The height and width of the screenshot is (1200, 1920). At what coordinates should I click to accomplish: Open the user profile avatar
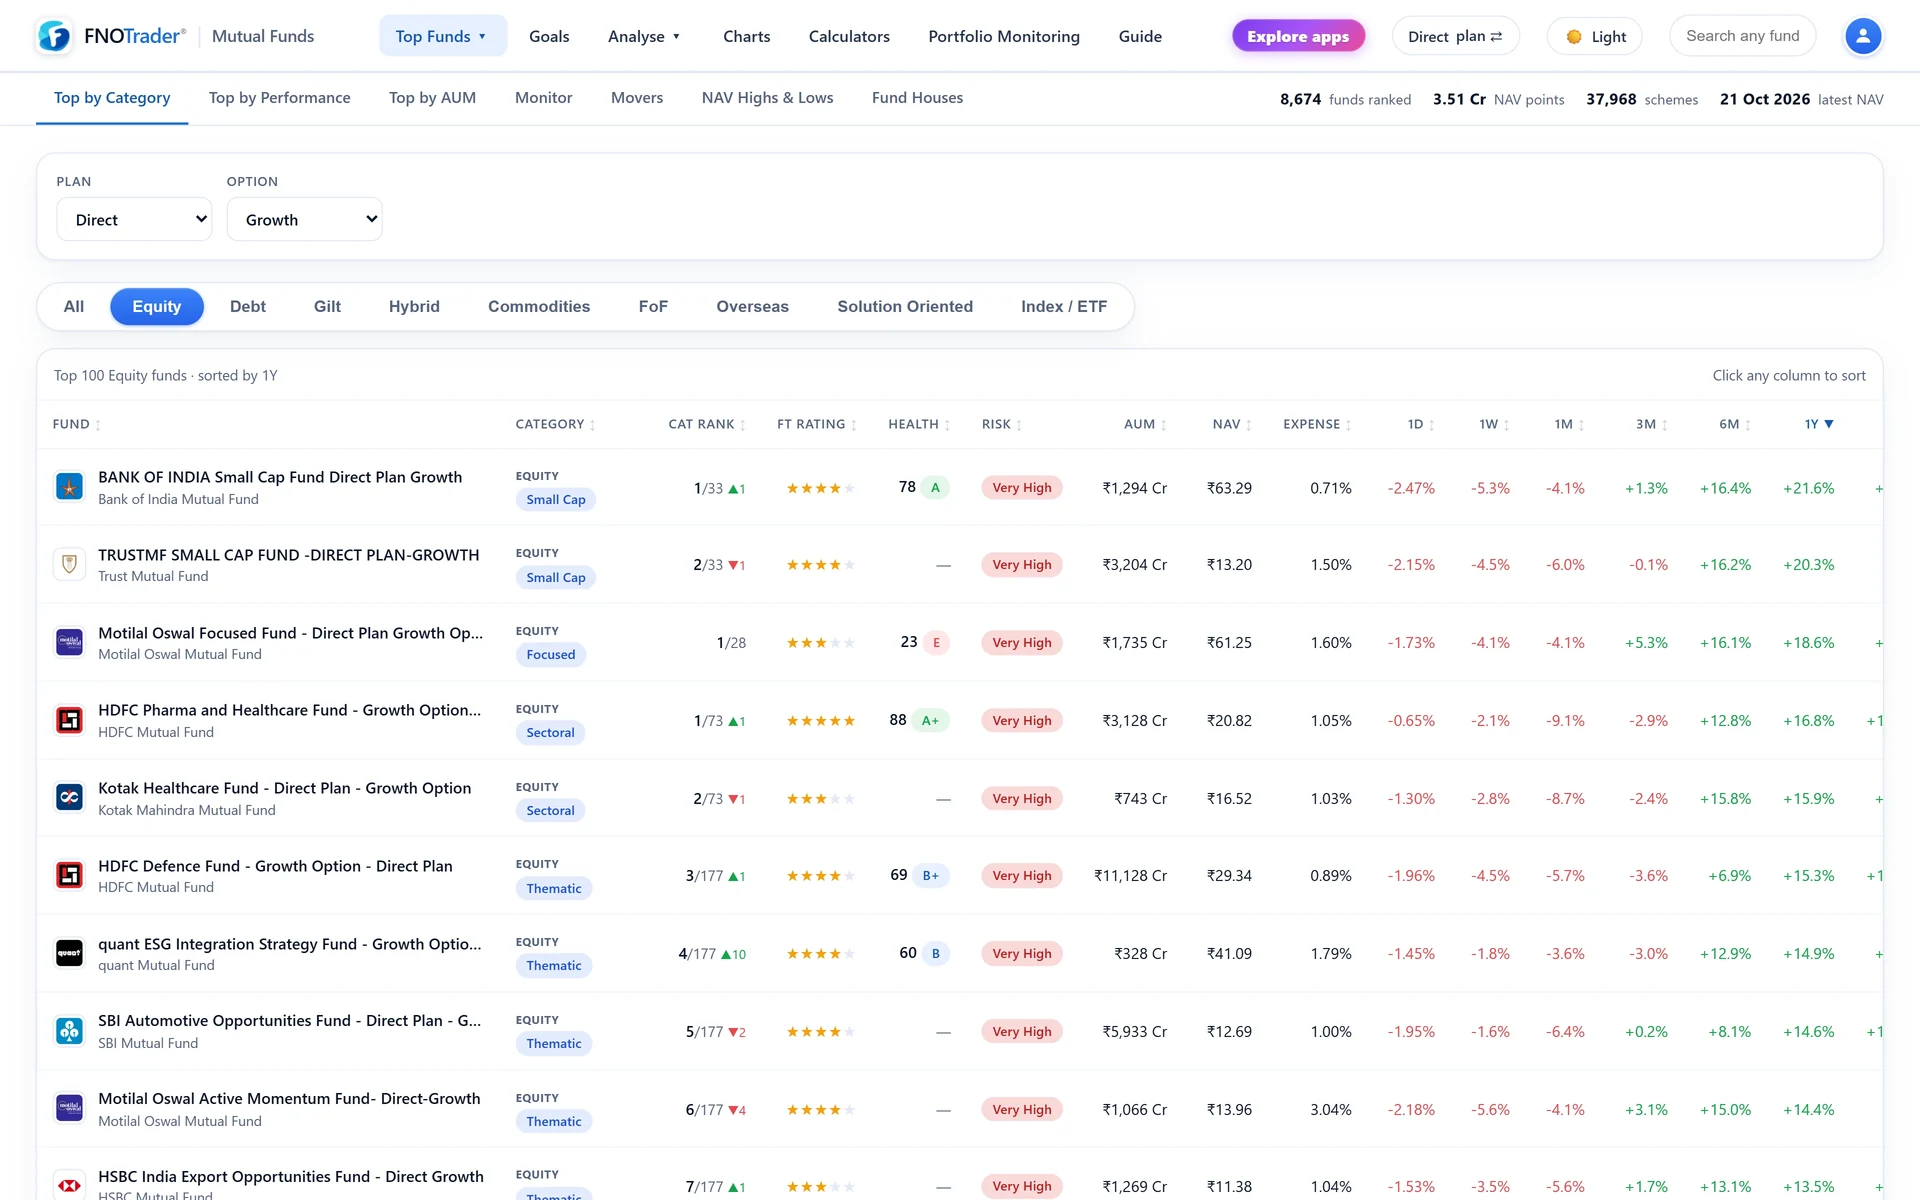tap(1862, 36)
